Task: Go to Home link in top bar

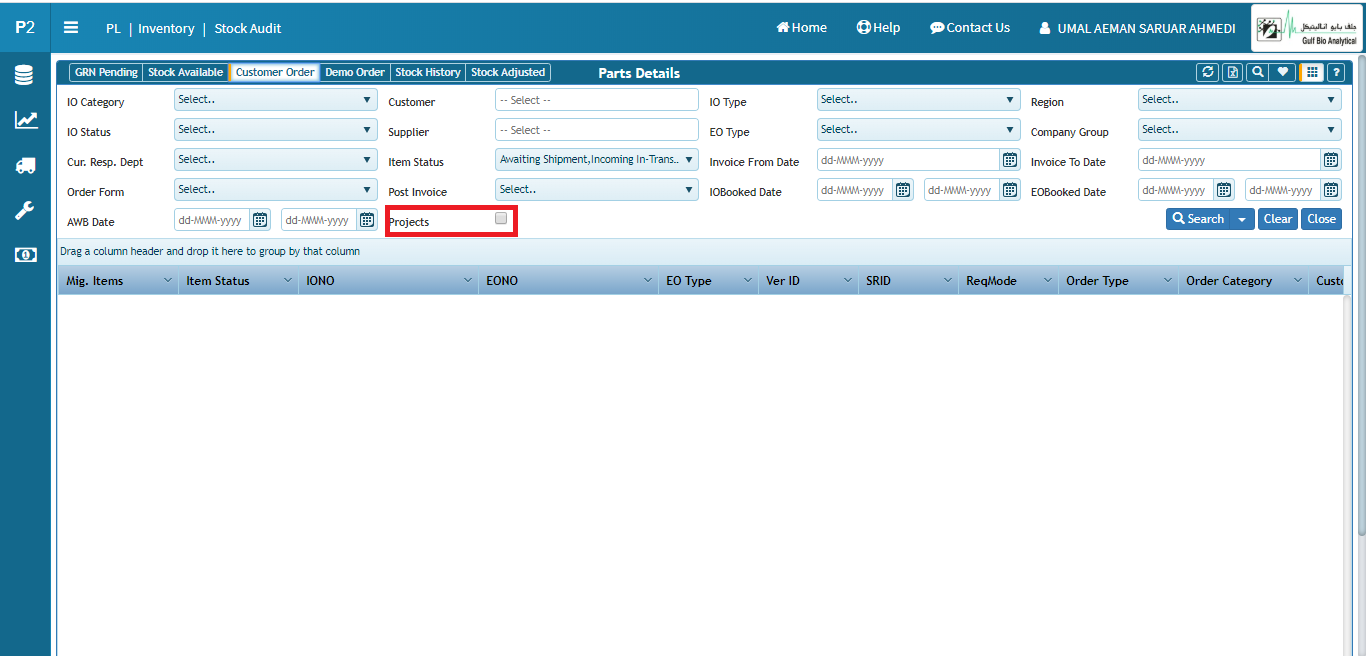Action: pyautogui.click(x=802, y=28)
